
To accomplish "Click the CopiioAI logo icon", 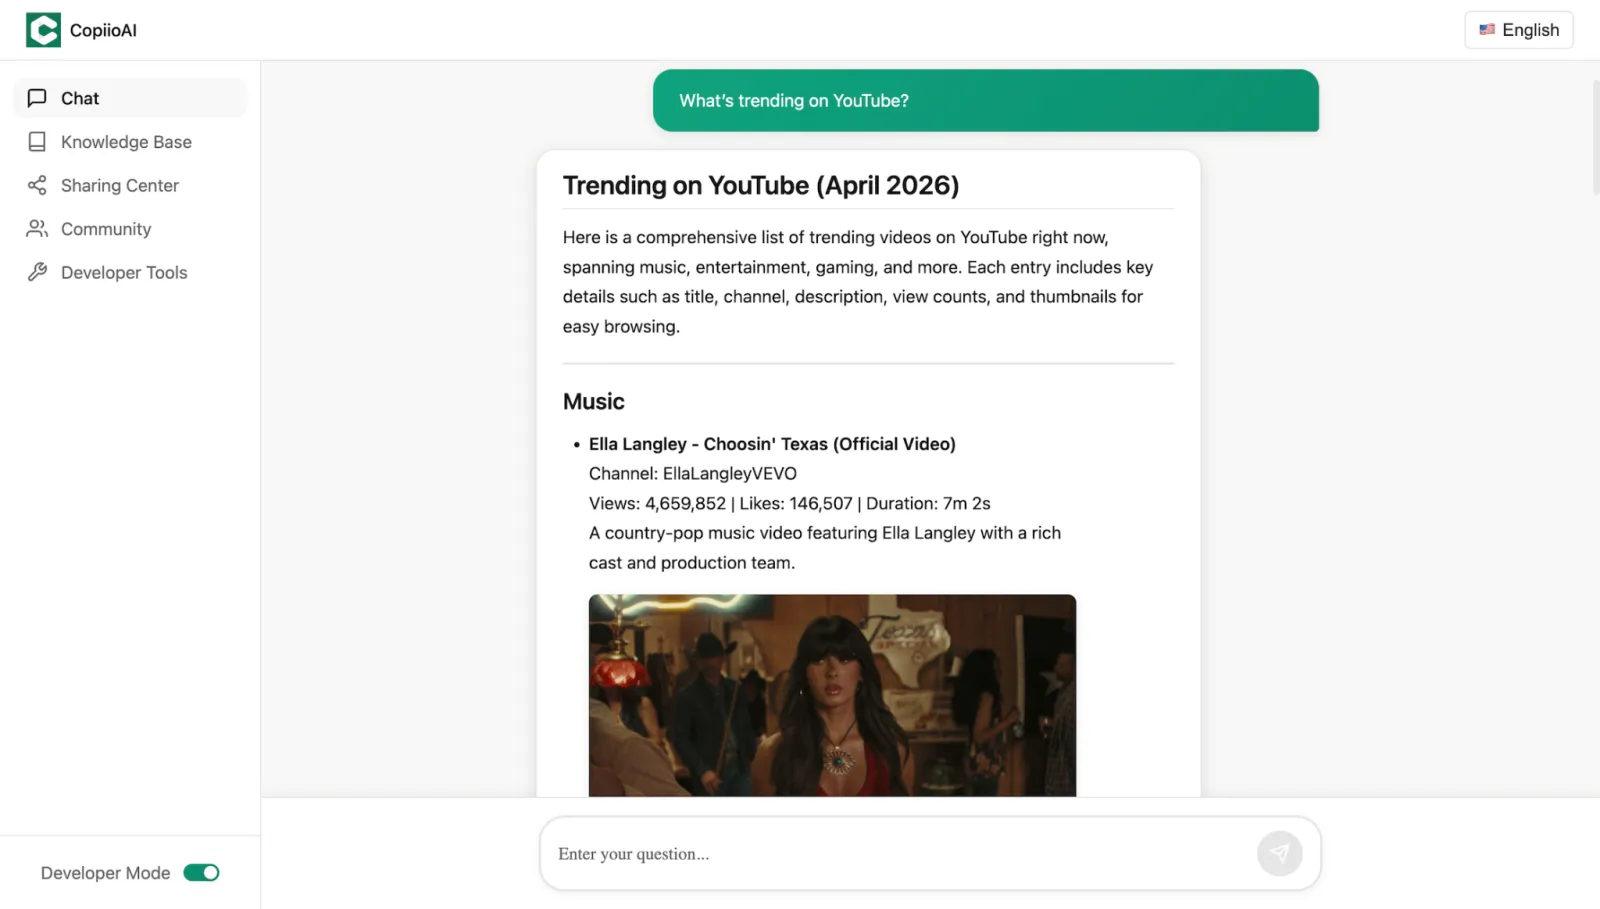I will (x=43, y=30).
